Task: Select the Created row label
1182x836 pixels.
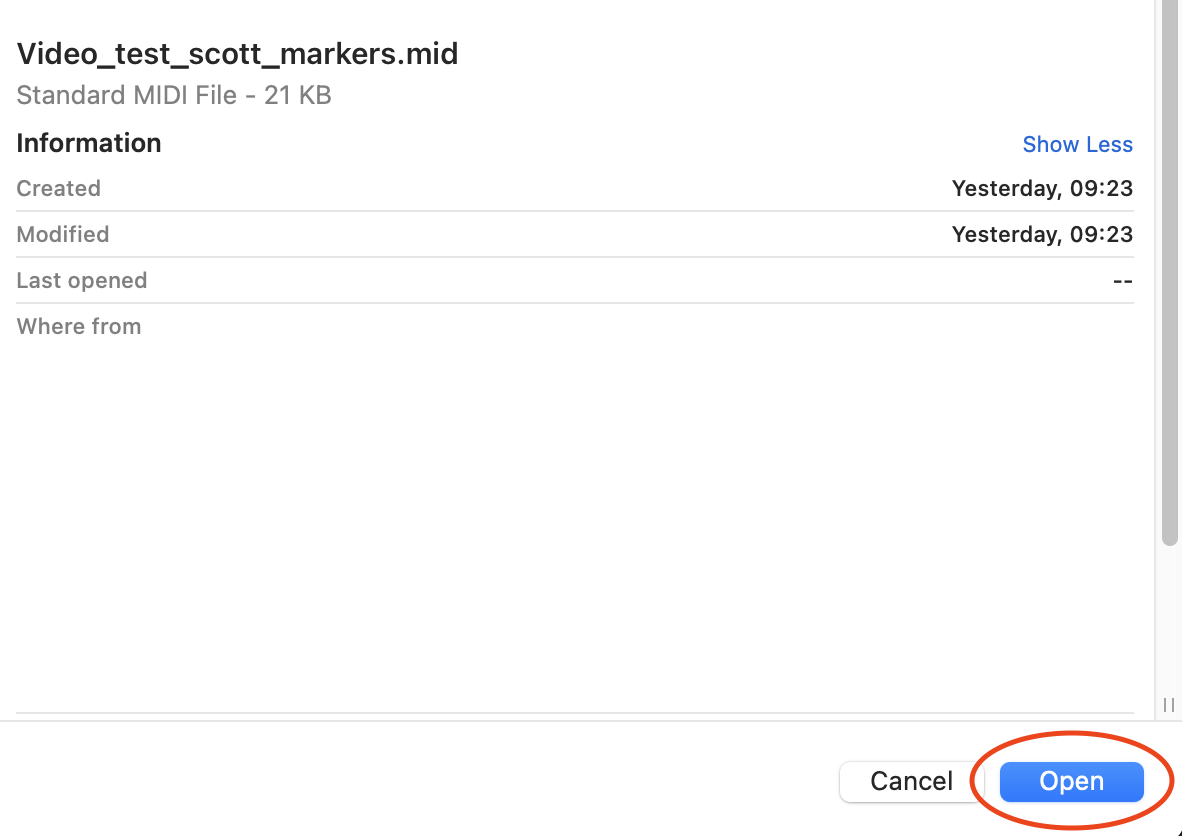Action: (59, 189)
